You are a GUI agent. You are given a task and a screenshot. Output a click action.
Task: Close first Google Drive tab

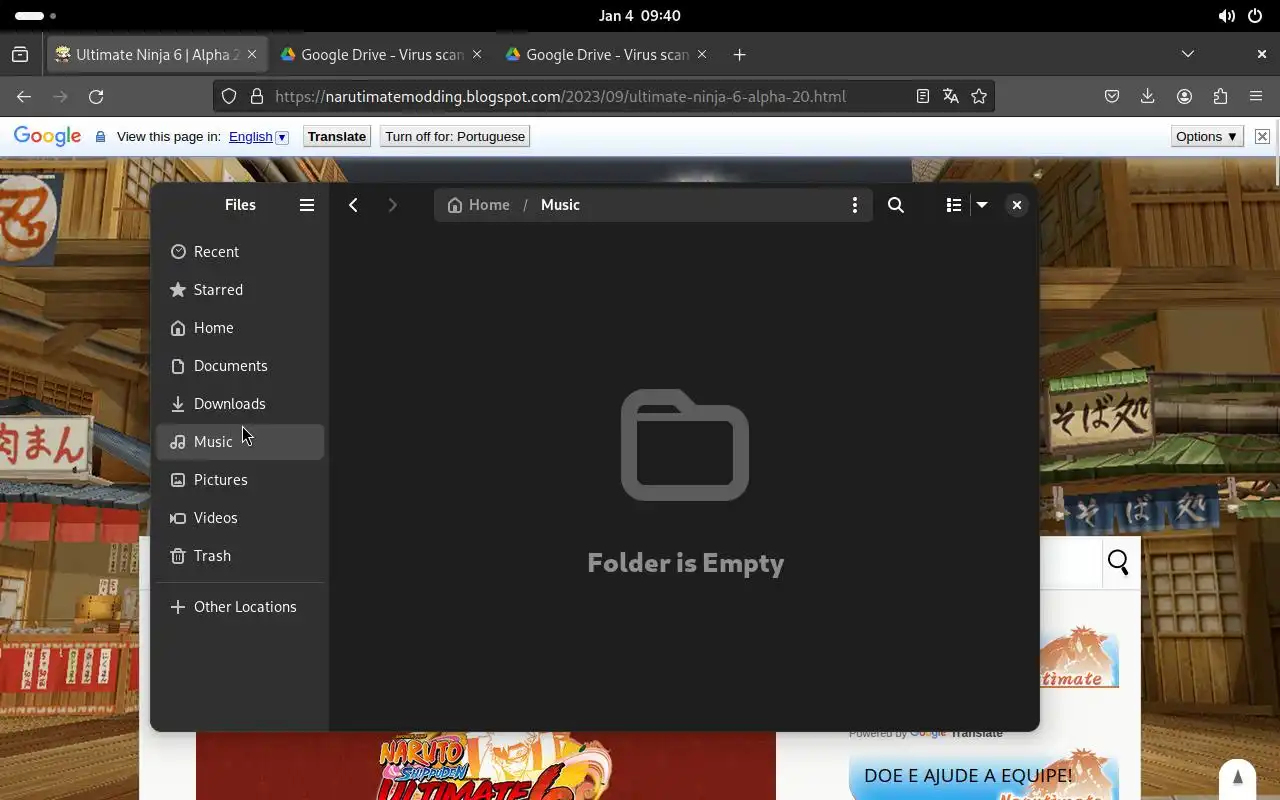tap(477, 55)
